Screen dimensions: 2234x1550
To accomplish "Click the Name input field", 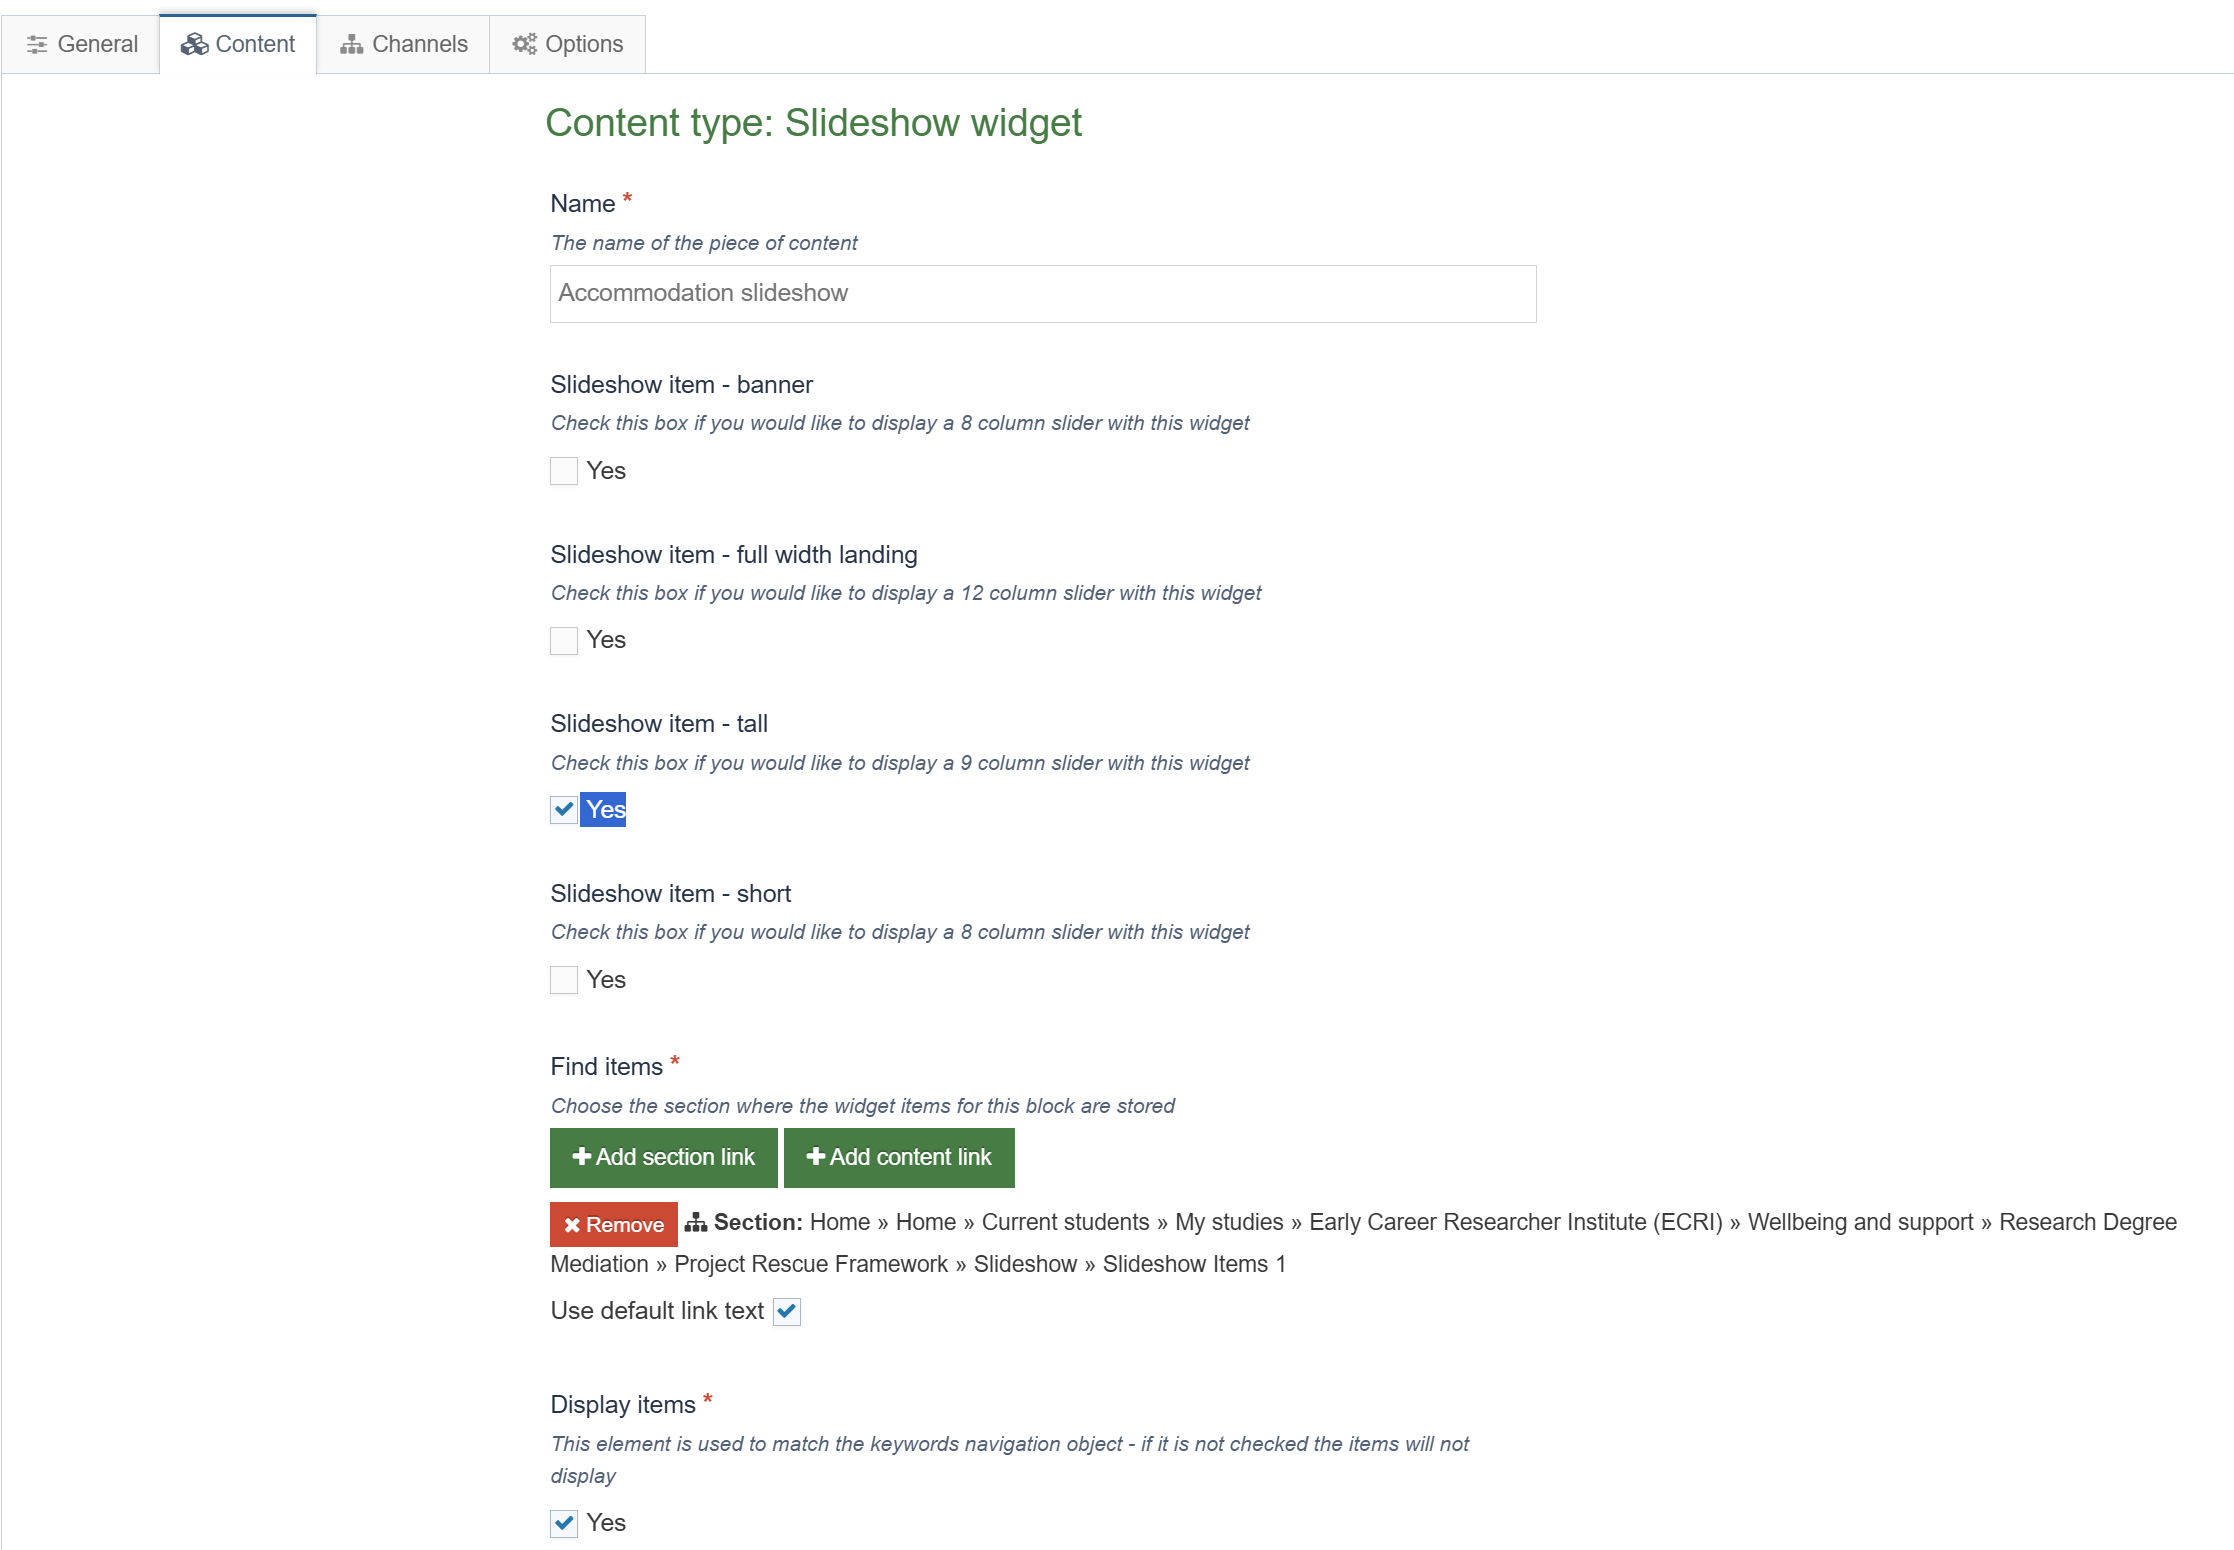I will pyautogui.click(x=1042, y=293).
